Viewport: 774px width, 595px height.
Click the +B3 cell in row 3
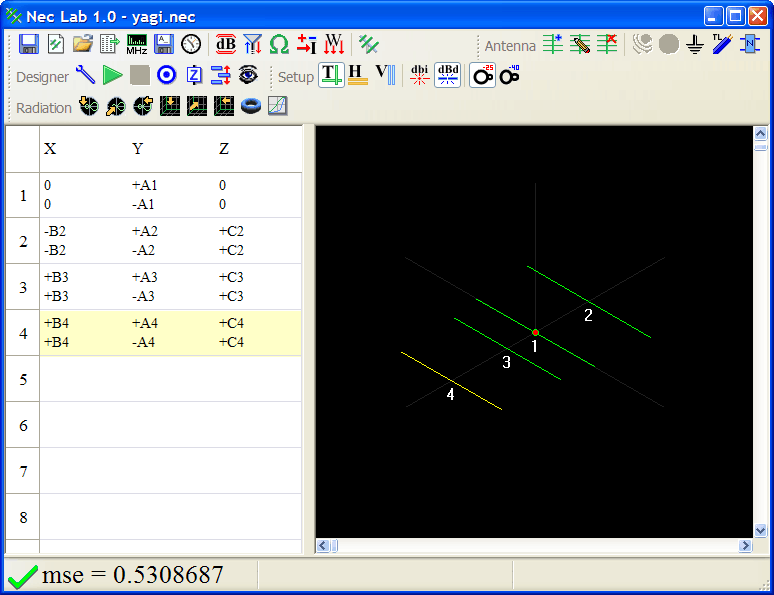pos(56,278)
